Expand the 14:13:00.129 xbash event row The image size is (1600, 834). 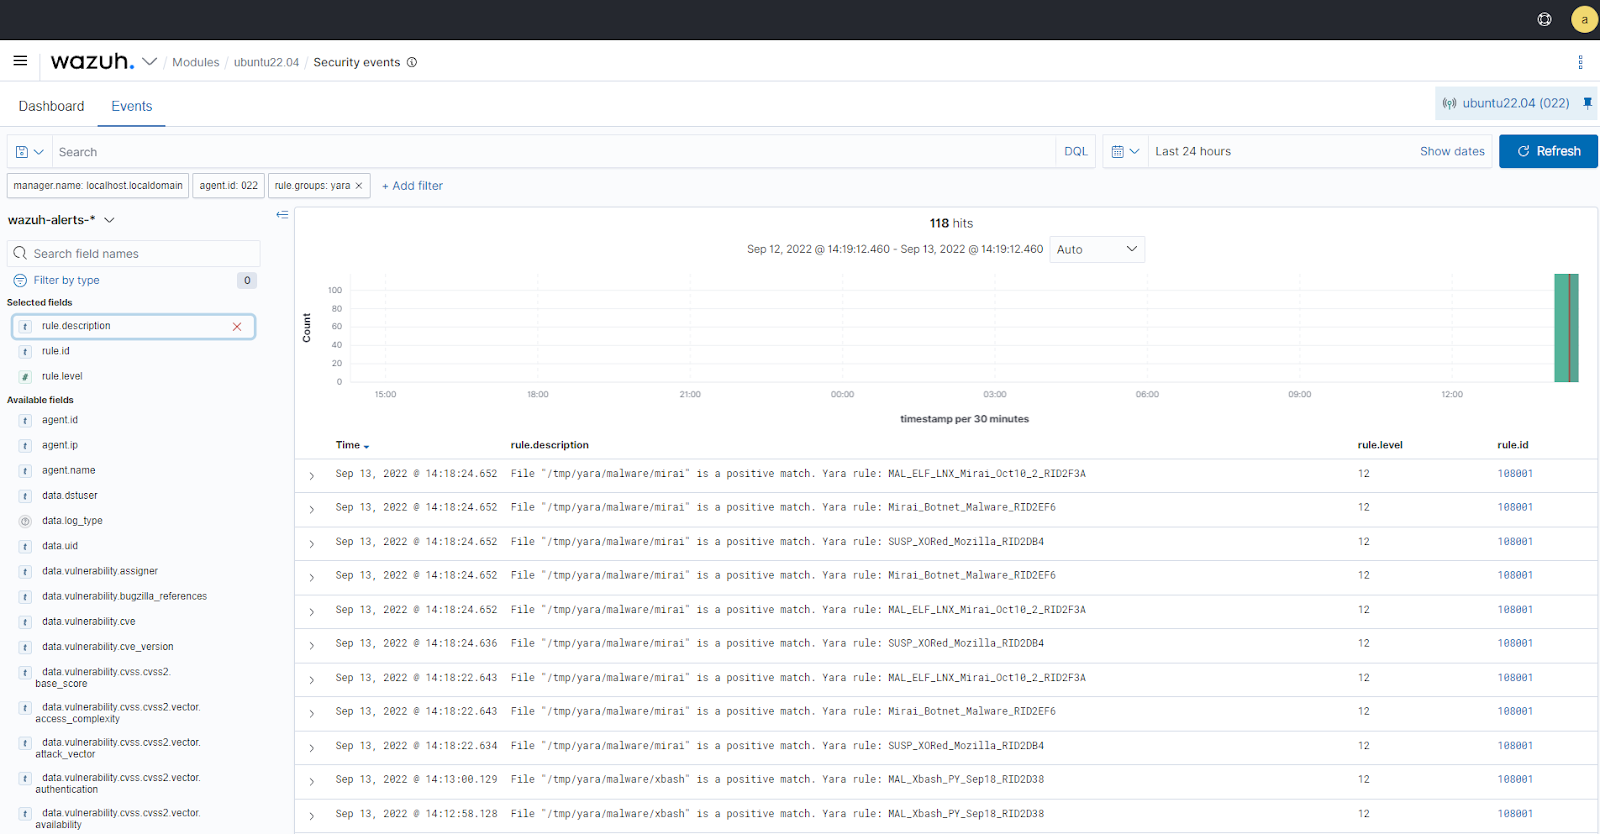click(x=312, y=782)
